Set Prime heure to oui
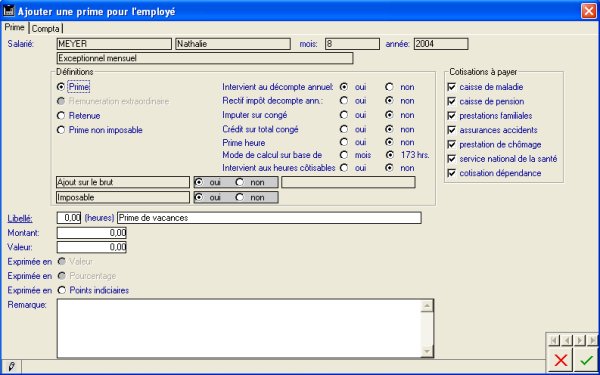Screen dimensions: 600x375 (344, 142)
